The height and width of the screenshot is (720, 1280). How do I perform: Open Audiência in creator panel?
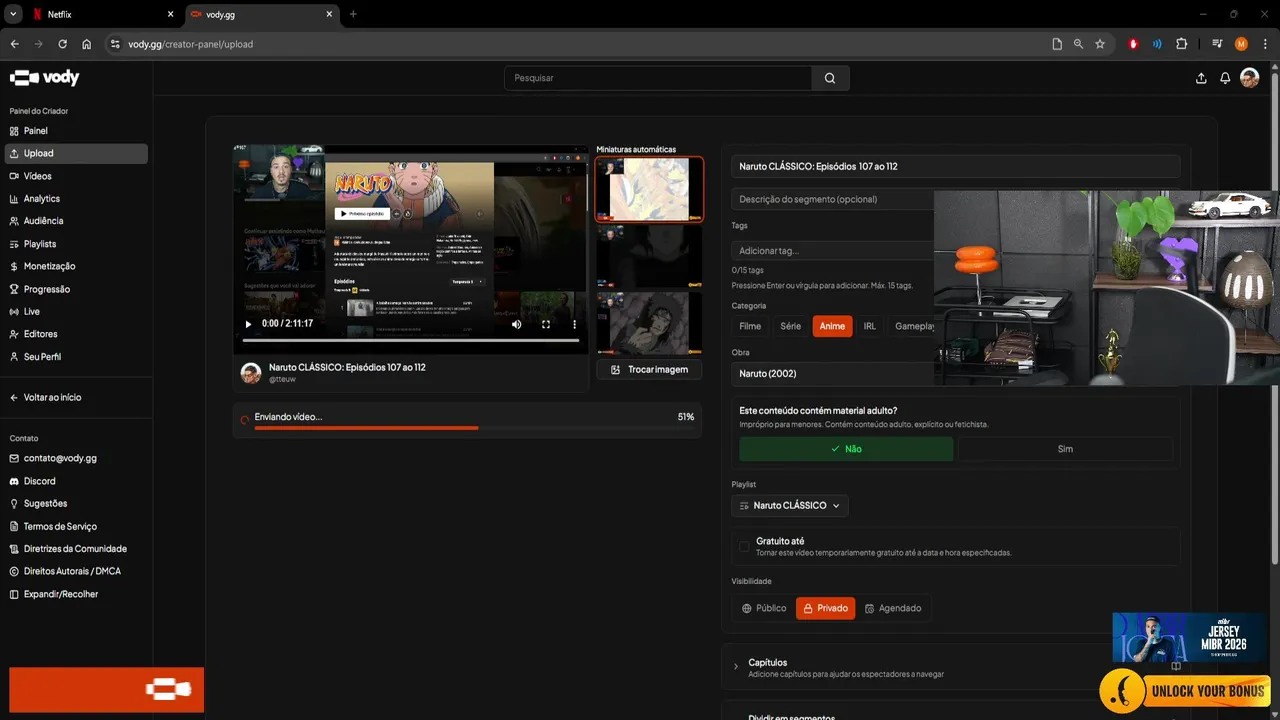tap(76, 221)
